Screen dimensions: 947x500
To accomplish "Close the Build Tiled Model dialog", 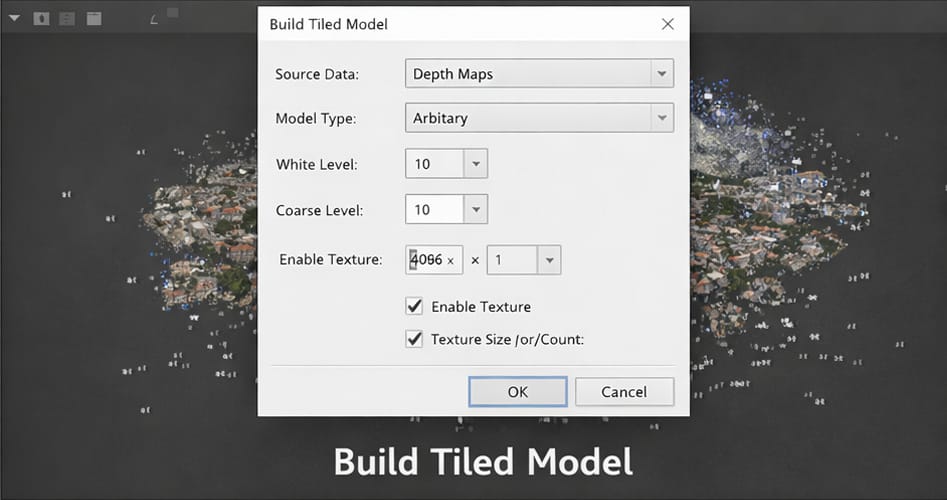I will [x=667, y=23].
